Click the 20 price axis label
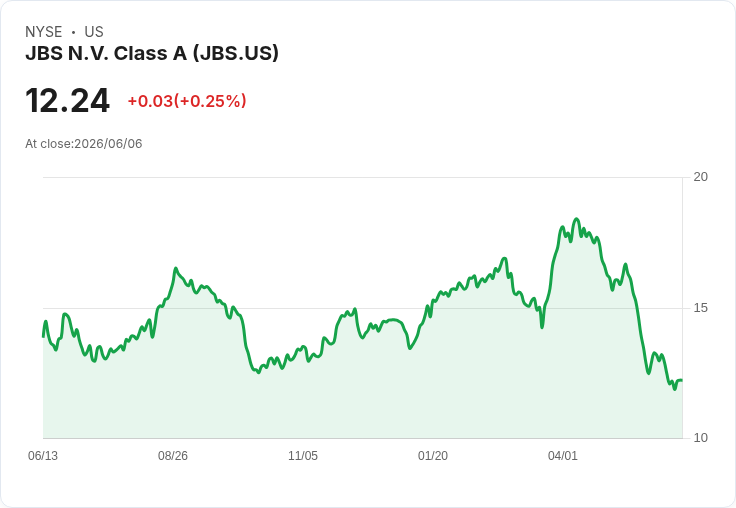The image size is (736, 508). (x=700, y=177)
